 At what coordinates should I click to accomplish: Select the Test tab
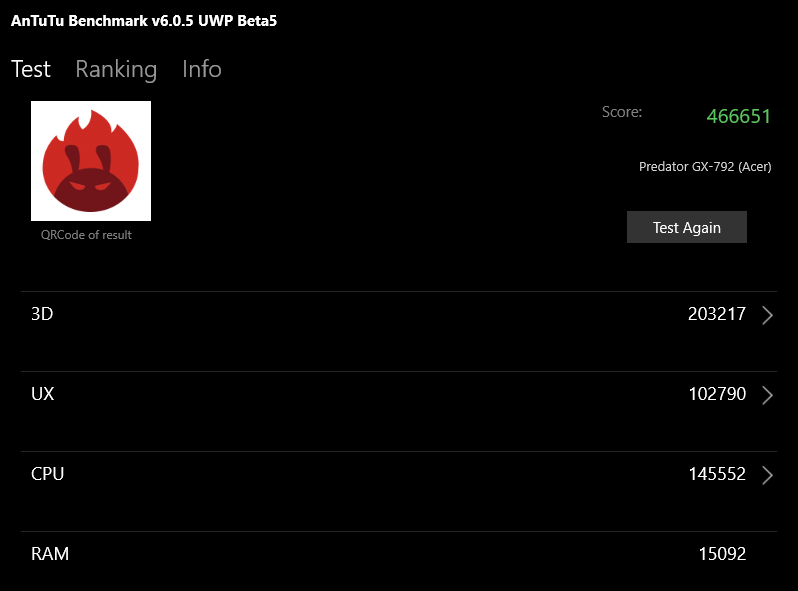pyautogui.click(x=31, y=69)
